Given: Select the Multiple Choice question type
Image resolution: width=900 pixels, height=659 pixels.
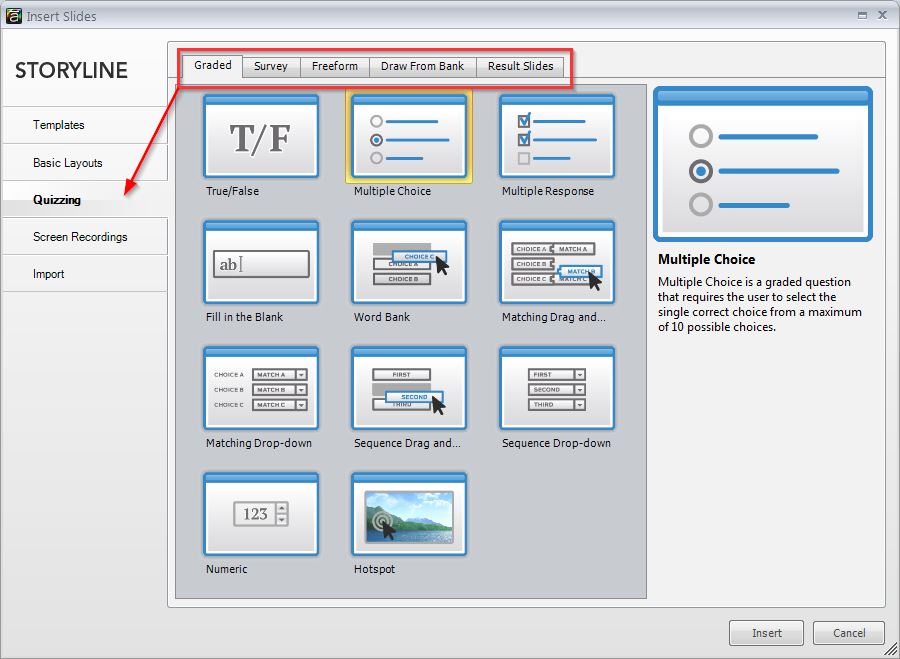Looking at the screenshot, I should 408,137.
